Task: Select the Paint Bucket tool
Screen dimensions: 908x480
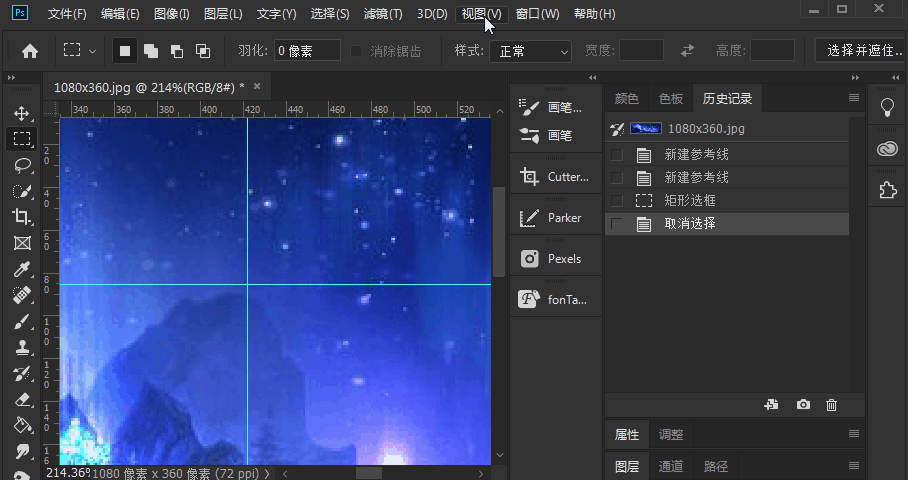Action: click(x=22, y=426)
